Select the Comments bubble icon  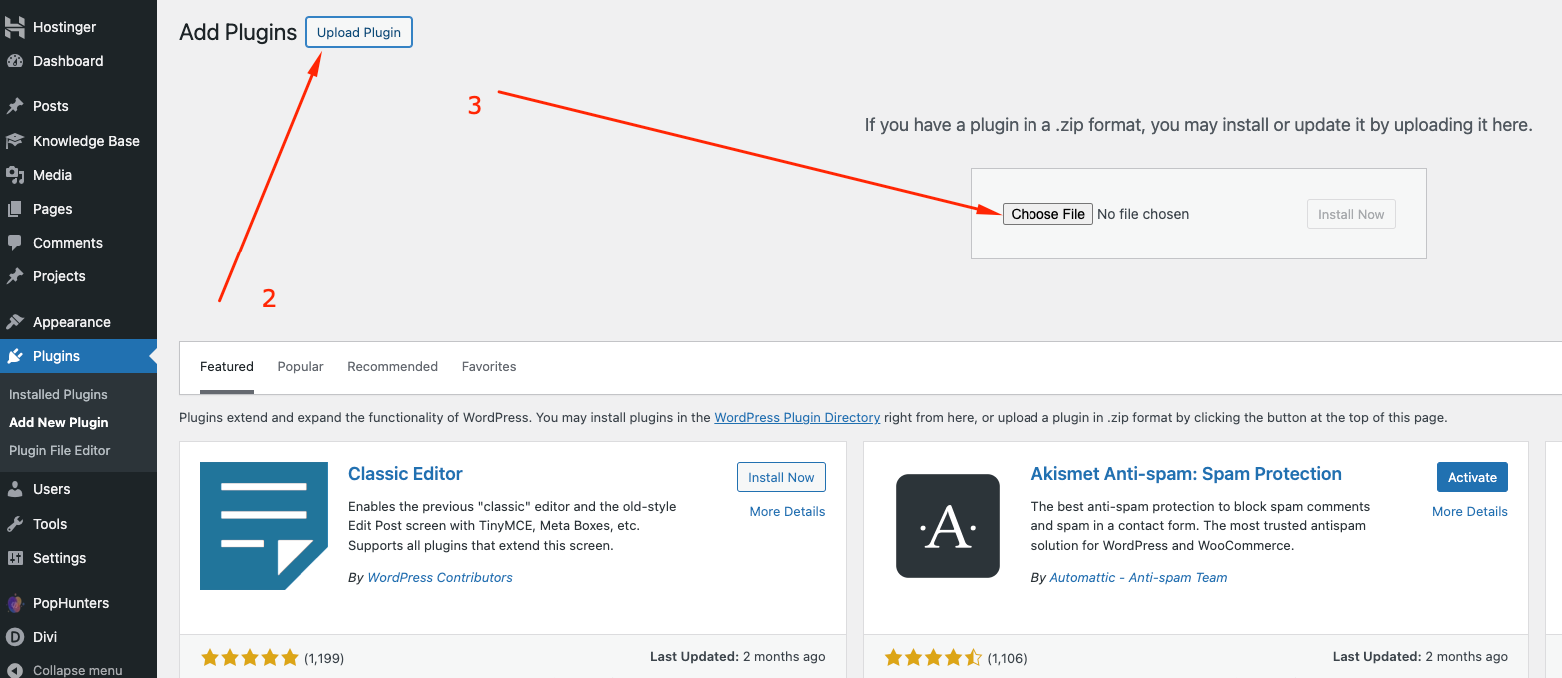[15, 243]
